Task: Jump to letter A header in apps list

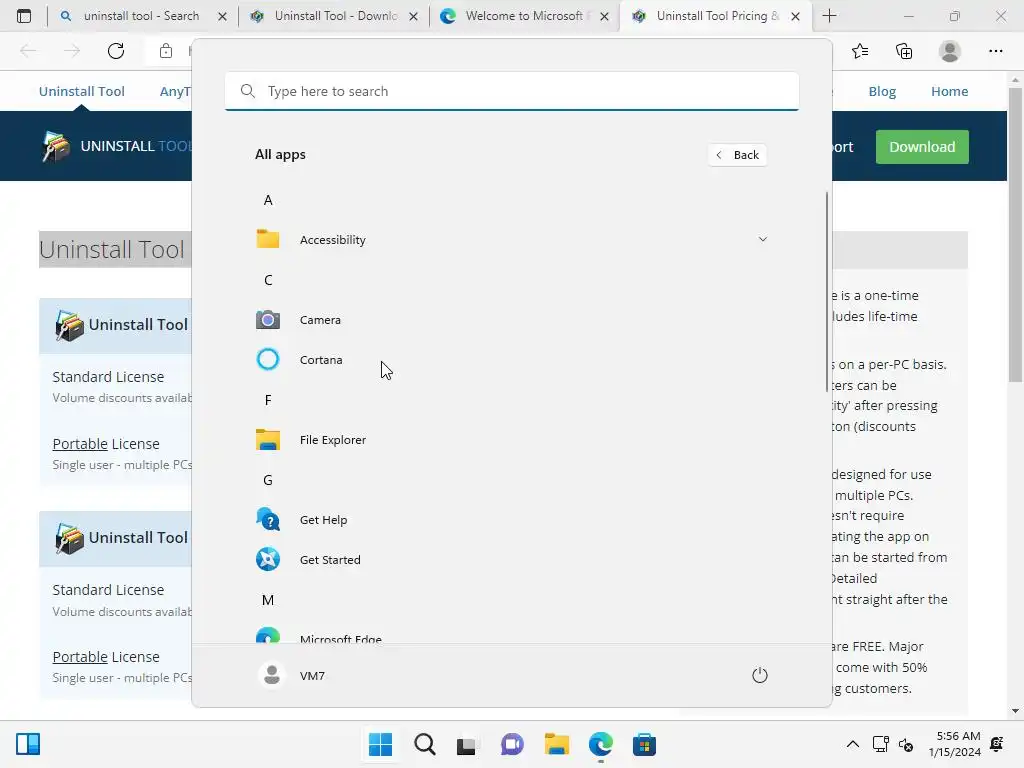Action: [268, 200]
